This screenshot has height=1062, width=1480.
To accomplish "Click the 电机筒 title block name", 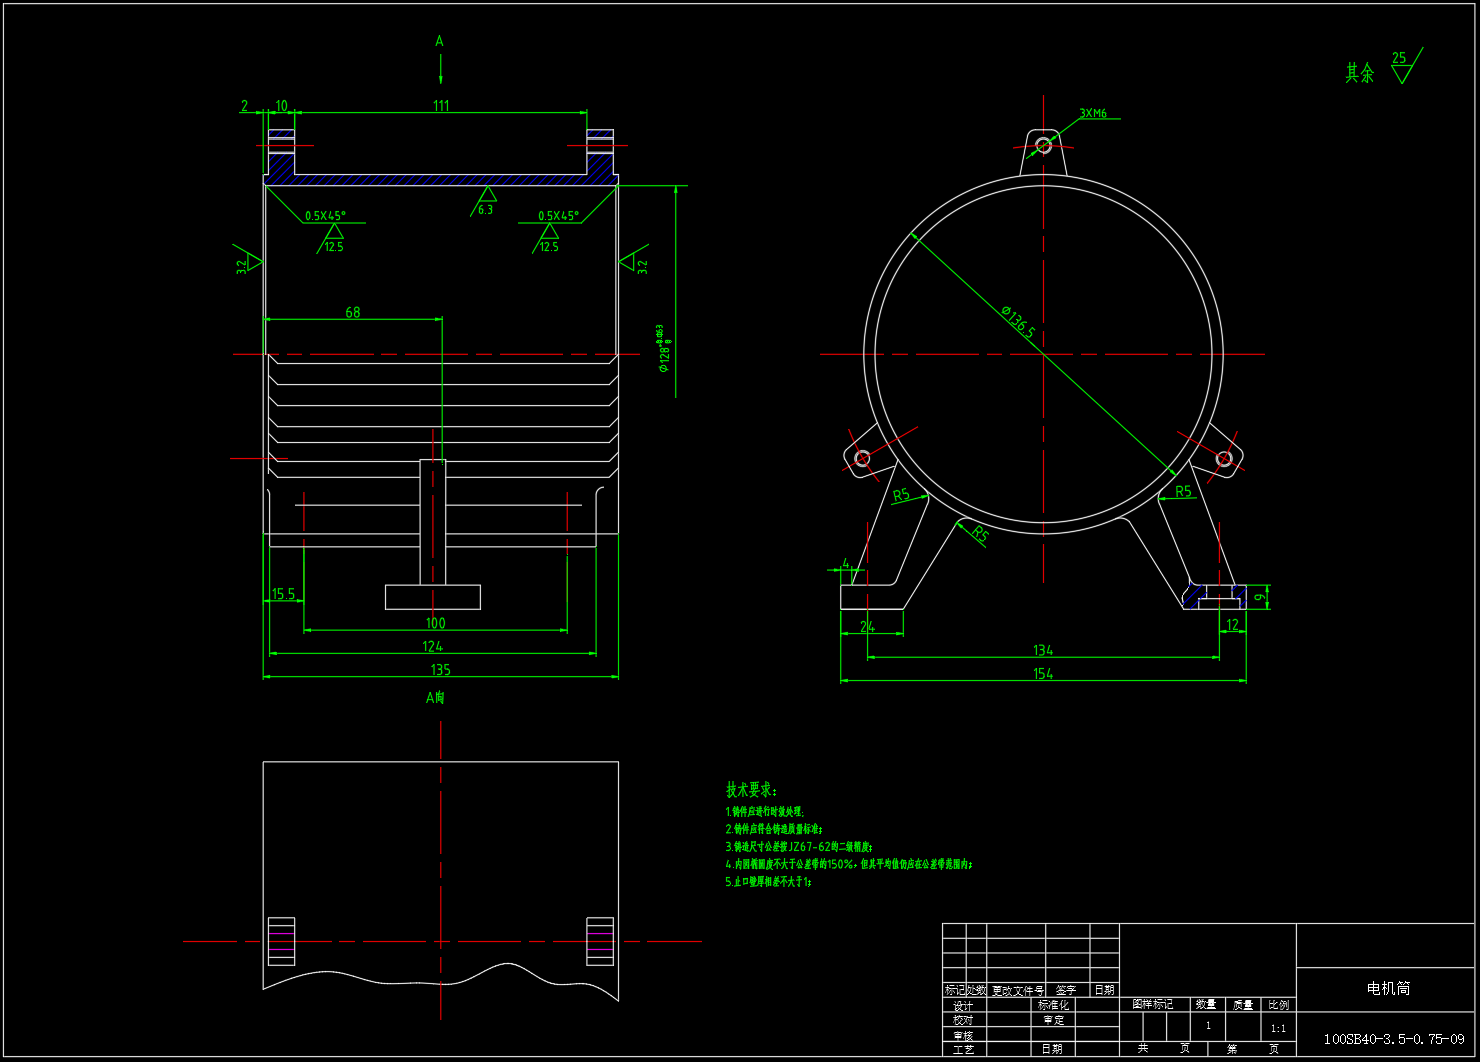I will (x=1388, y=988).
